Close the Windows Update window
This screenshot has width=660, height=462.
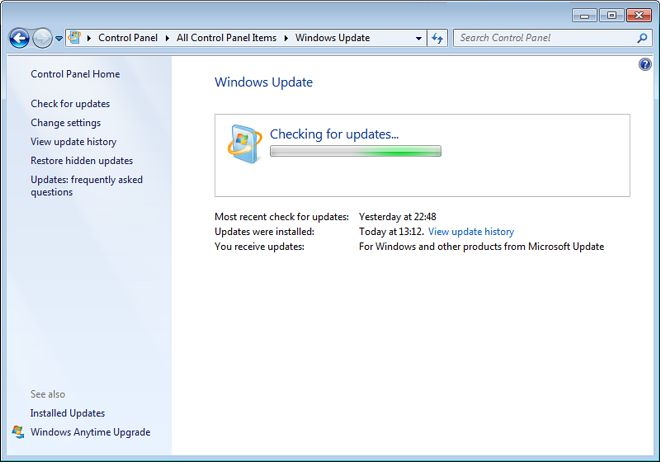click(x=639, y=16)
